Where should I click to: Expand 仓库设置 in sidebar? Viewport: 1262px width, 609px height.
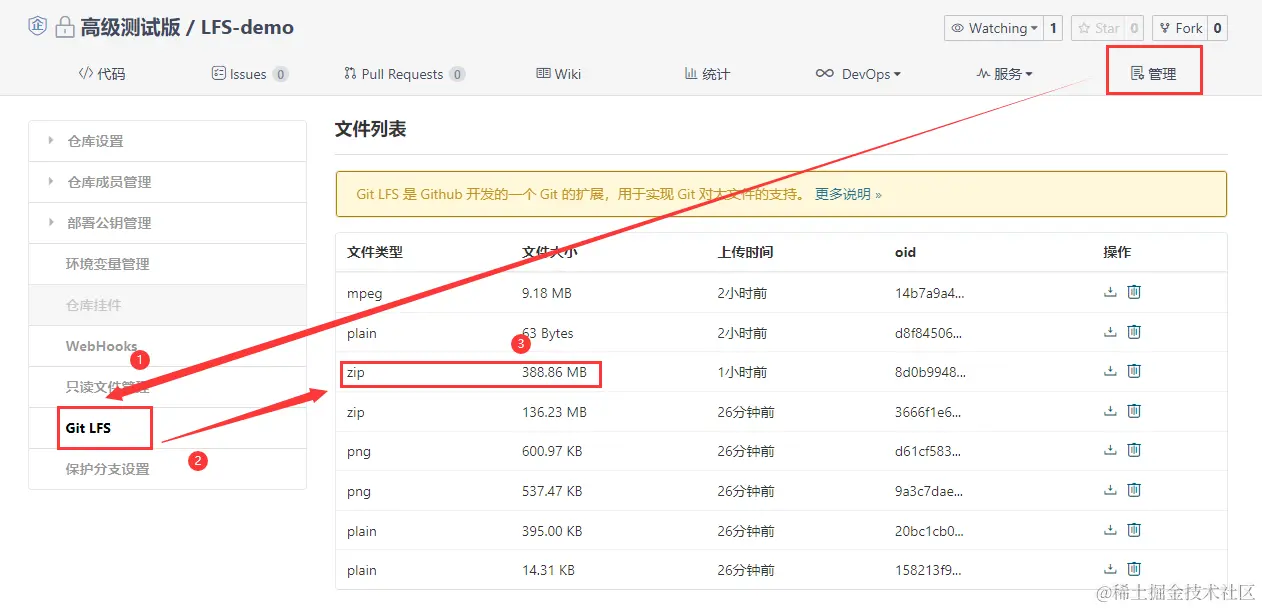(167, 141)
